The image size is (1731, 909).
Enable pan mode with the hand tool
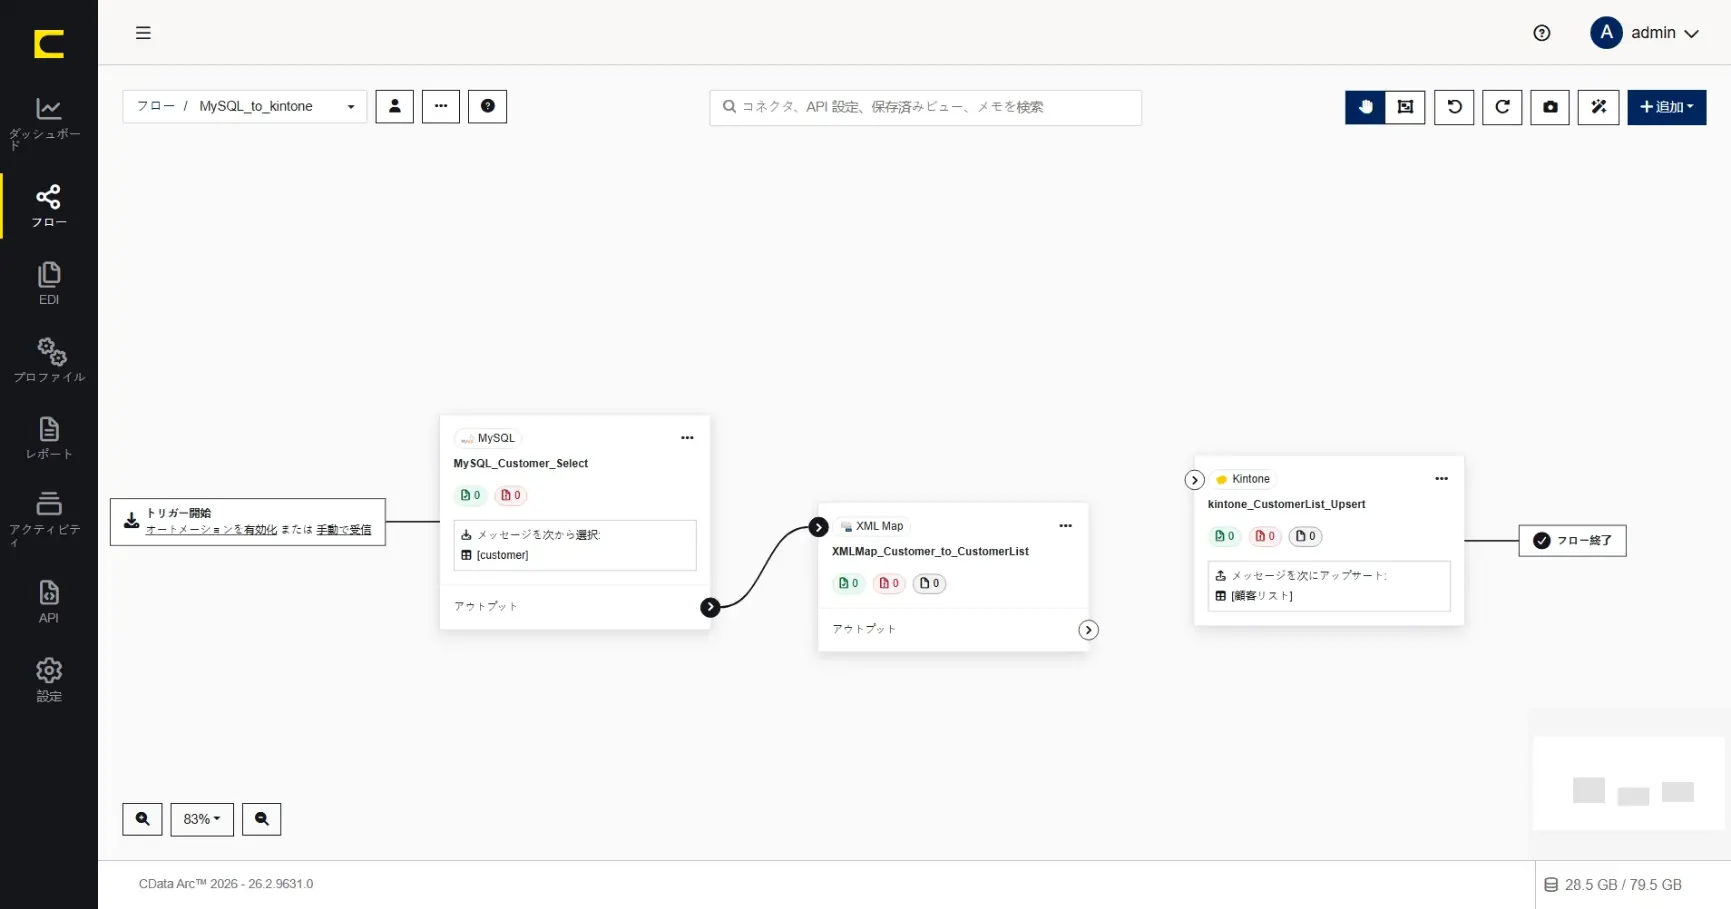[1365, 107]
